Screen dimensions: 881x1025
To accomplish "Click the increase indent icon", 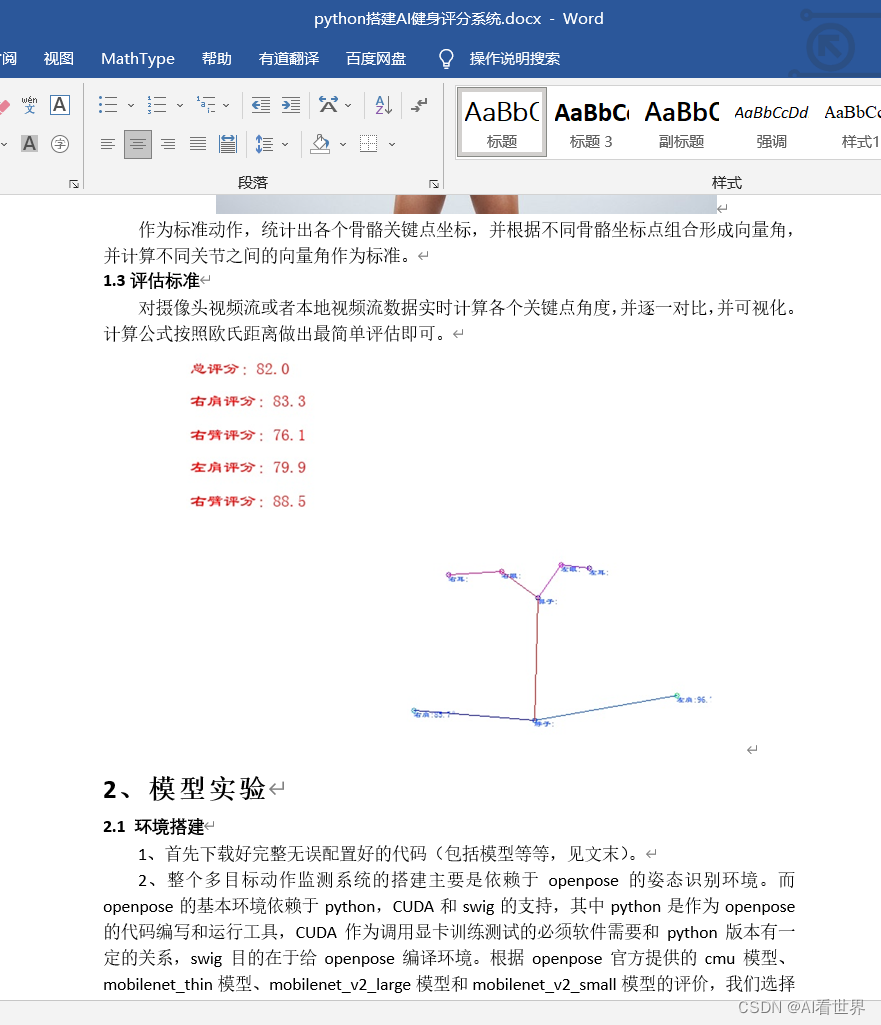I will [290, 104].
